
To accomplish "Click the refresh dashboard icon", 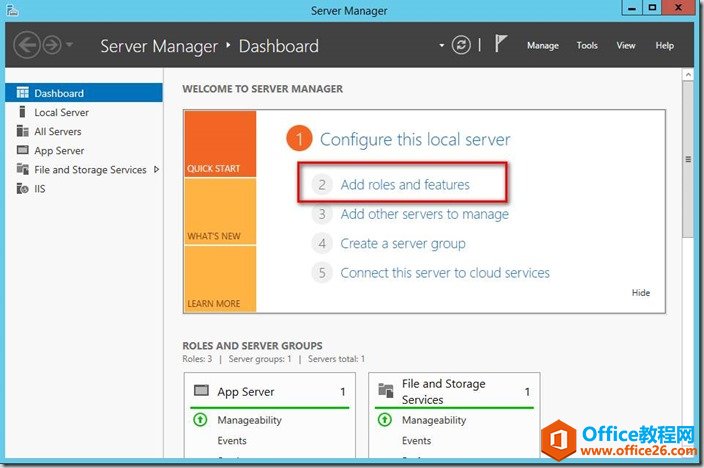I will click(x=461, y=45).
